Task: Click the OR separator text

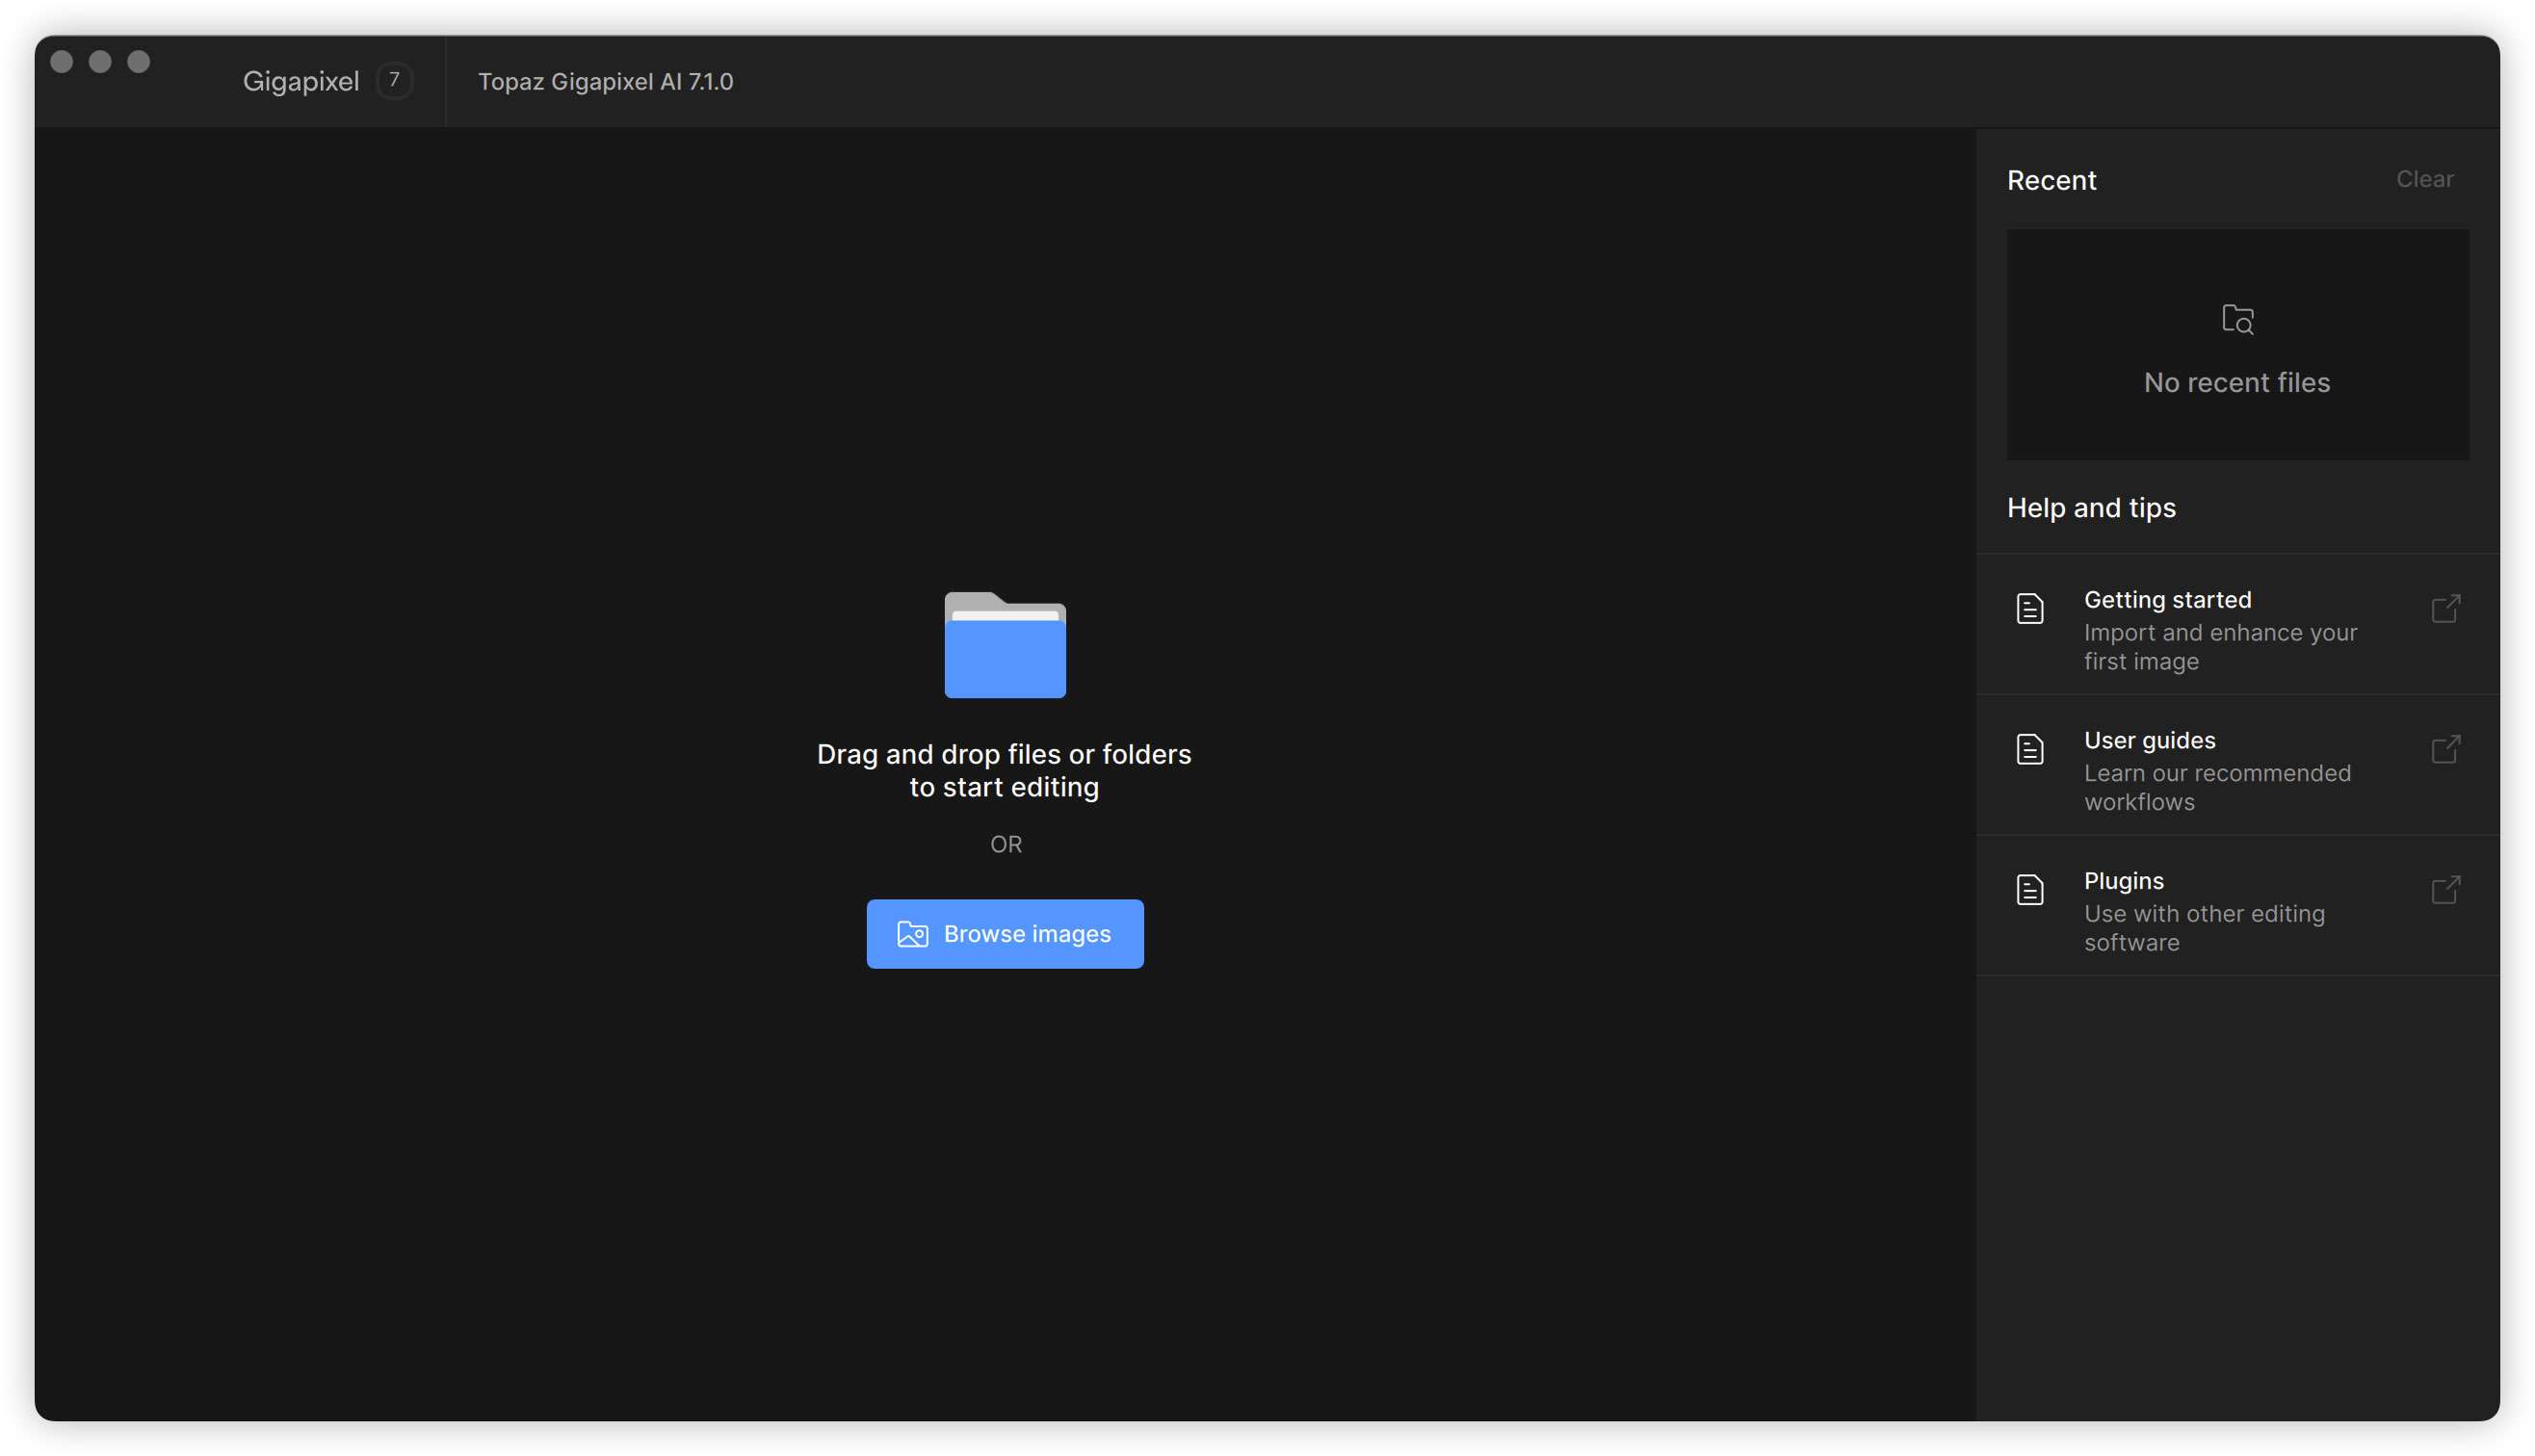Action: [x=1005, y=844]
